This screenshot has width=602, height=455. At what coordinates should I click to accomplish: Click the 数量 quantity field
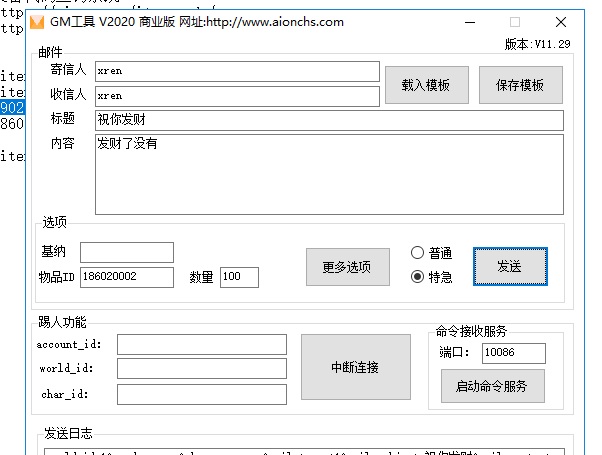click(x=239, y=277)
